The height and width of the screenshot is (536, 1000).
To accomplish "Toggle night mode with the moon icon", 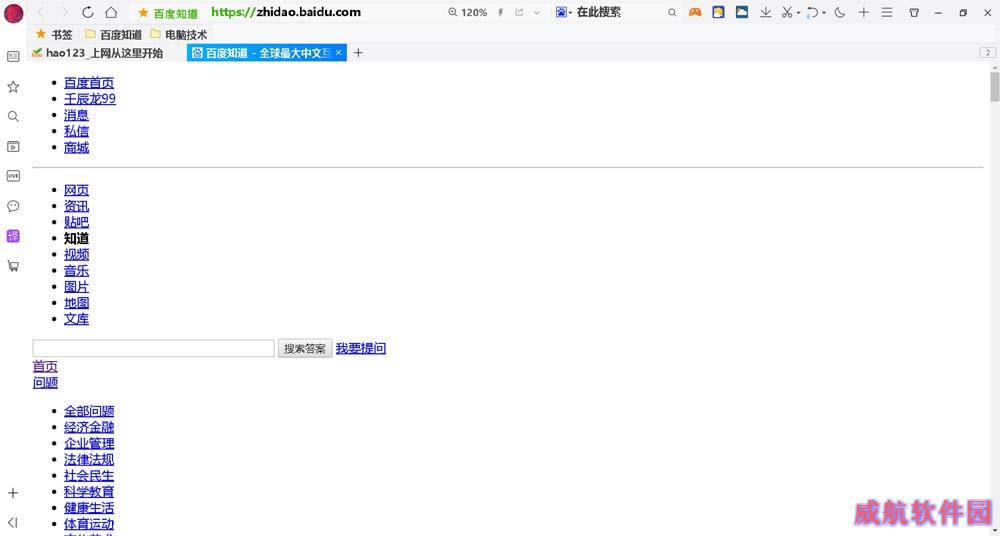I will coord(840,12).
